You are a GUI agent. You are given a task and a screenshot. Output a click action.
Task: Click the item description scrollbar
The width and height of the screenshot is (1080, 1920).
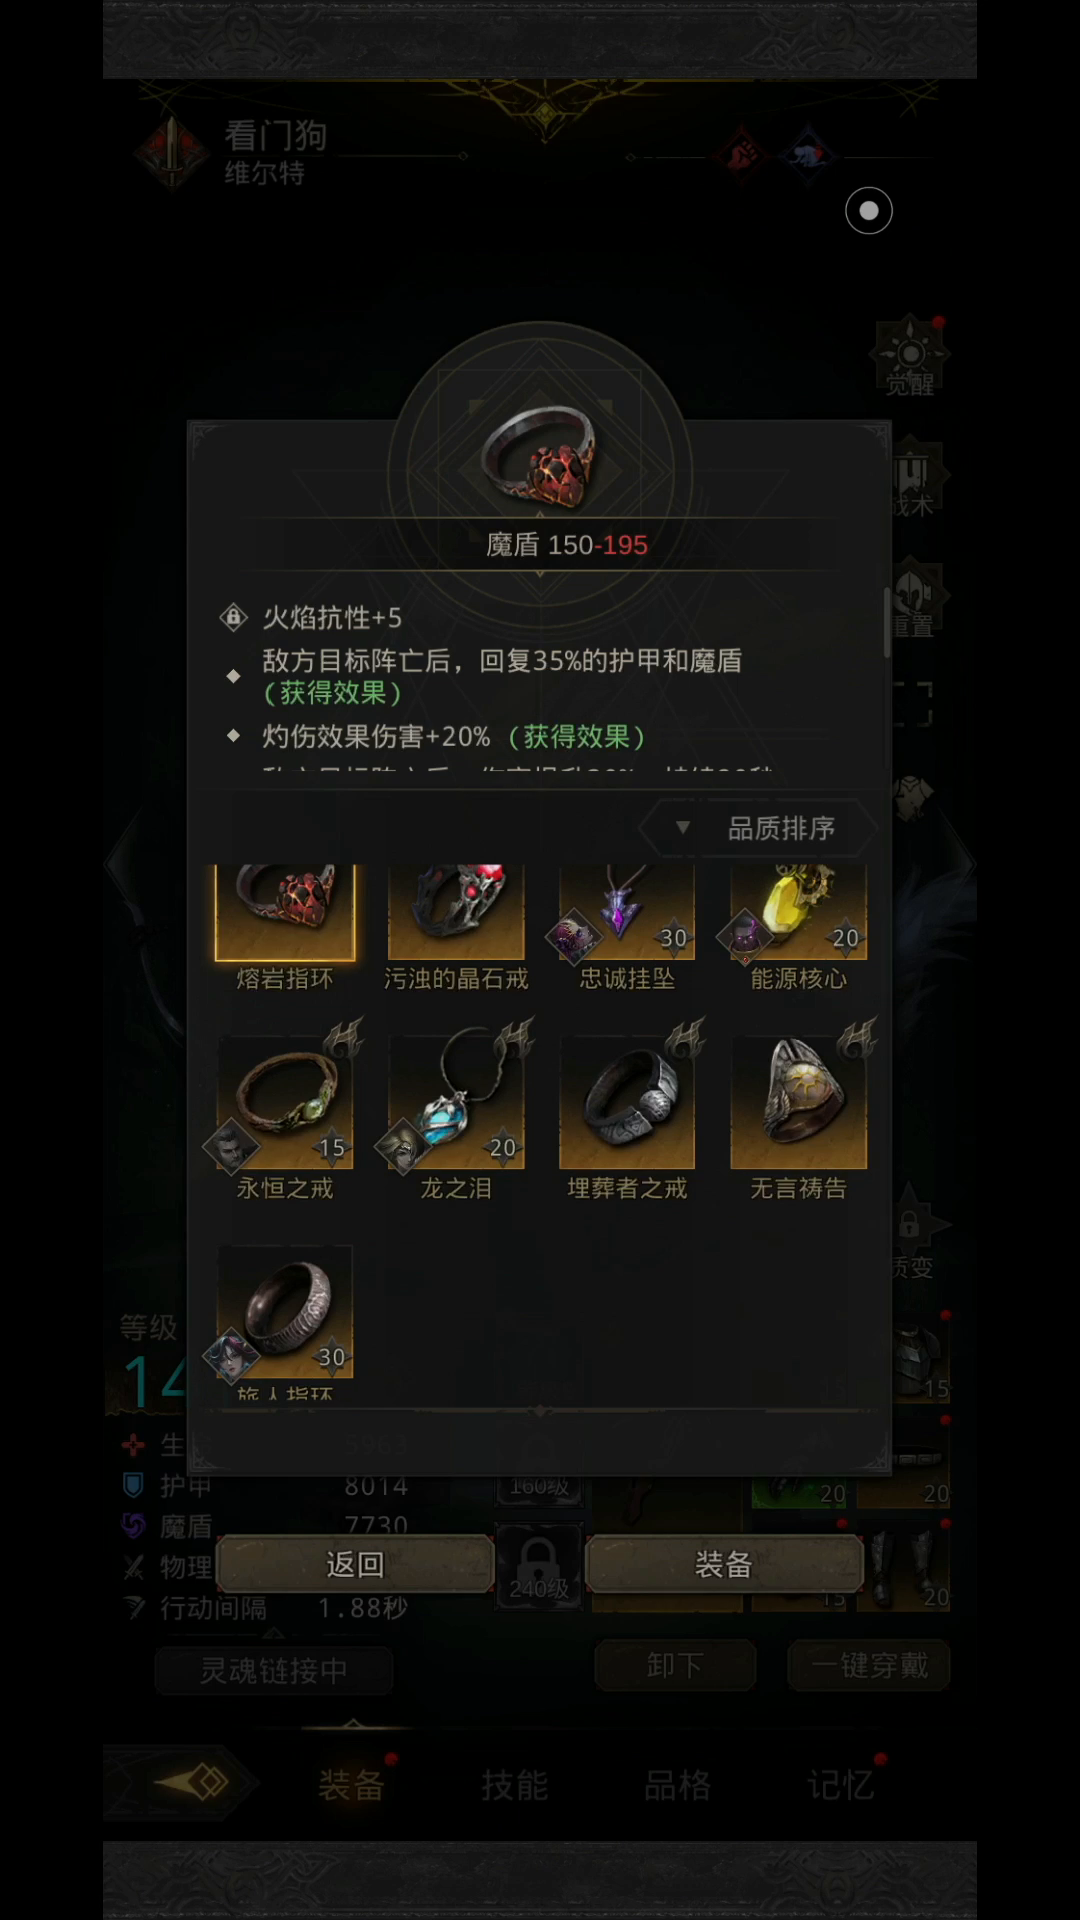click(x=886, y=622)
